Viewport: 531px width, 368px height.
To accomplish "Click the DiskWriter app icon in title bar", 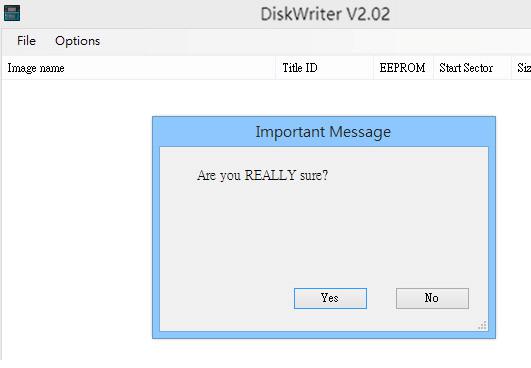I will (x=12, y=13).
